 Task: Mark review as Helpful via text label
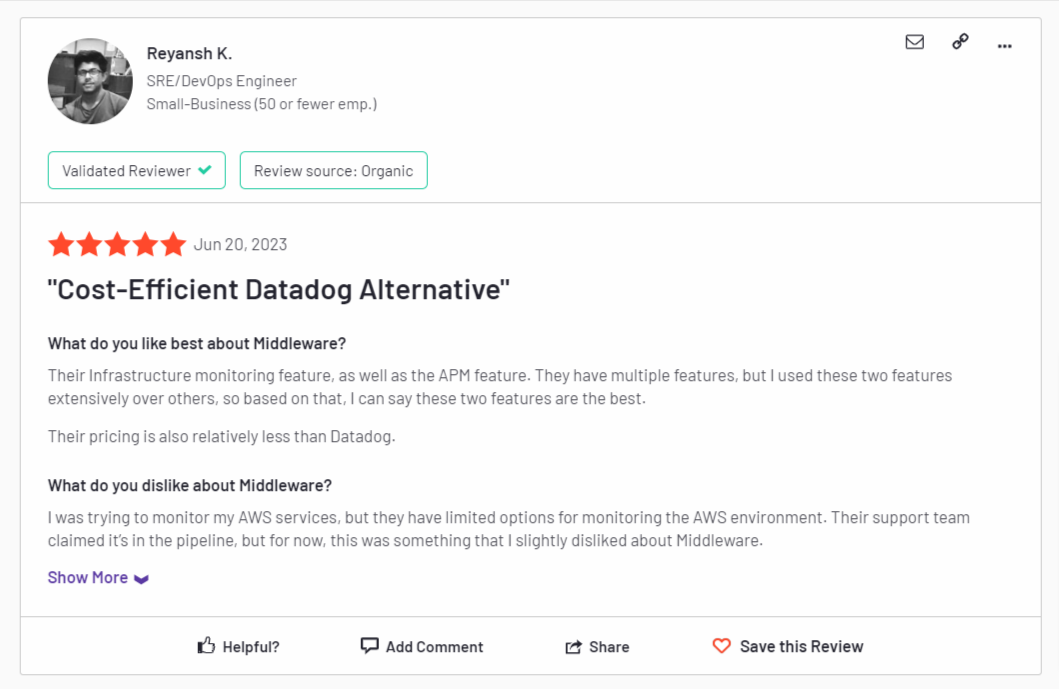click(x=250, y=647)
